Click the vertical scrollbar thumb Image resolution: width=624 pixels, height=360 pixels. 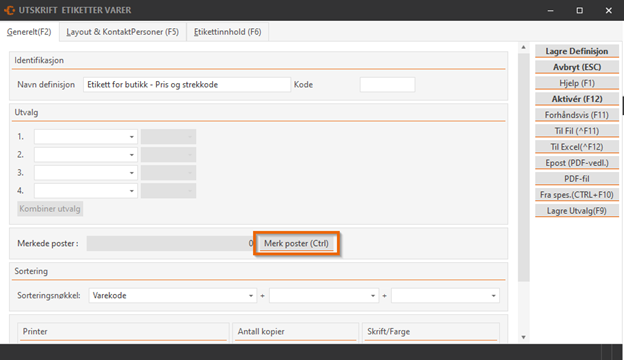coord(523,167)
